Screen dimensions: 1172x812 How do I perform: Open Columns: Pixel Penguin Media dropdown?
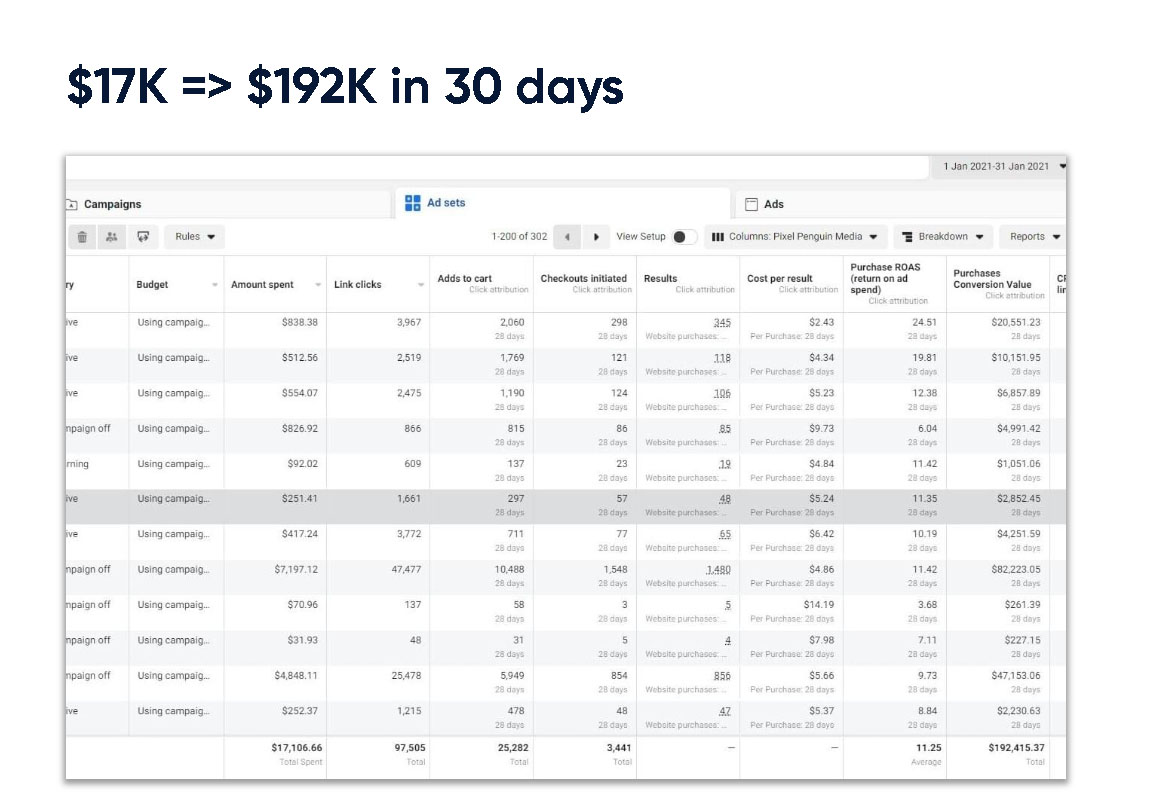tap(796, 237)
